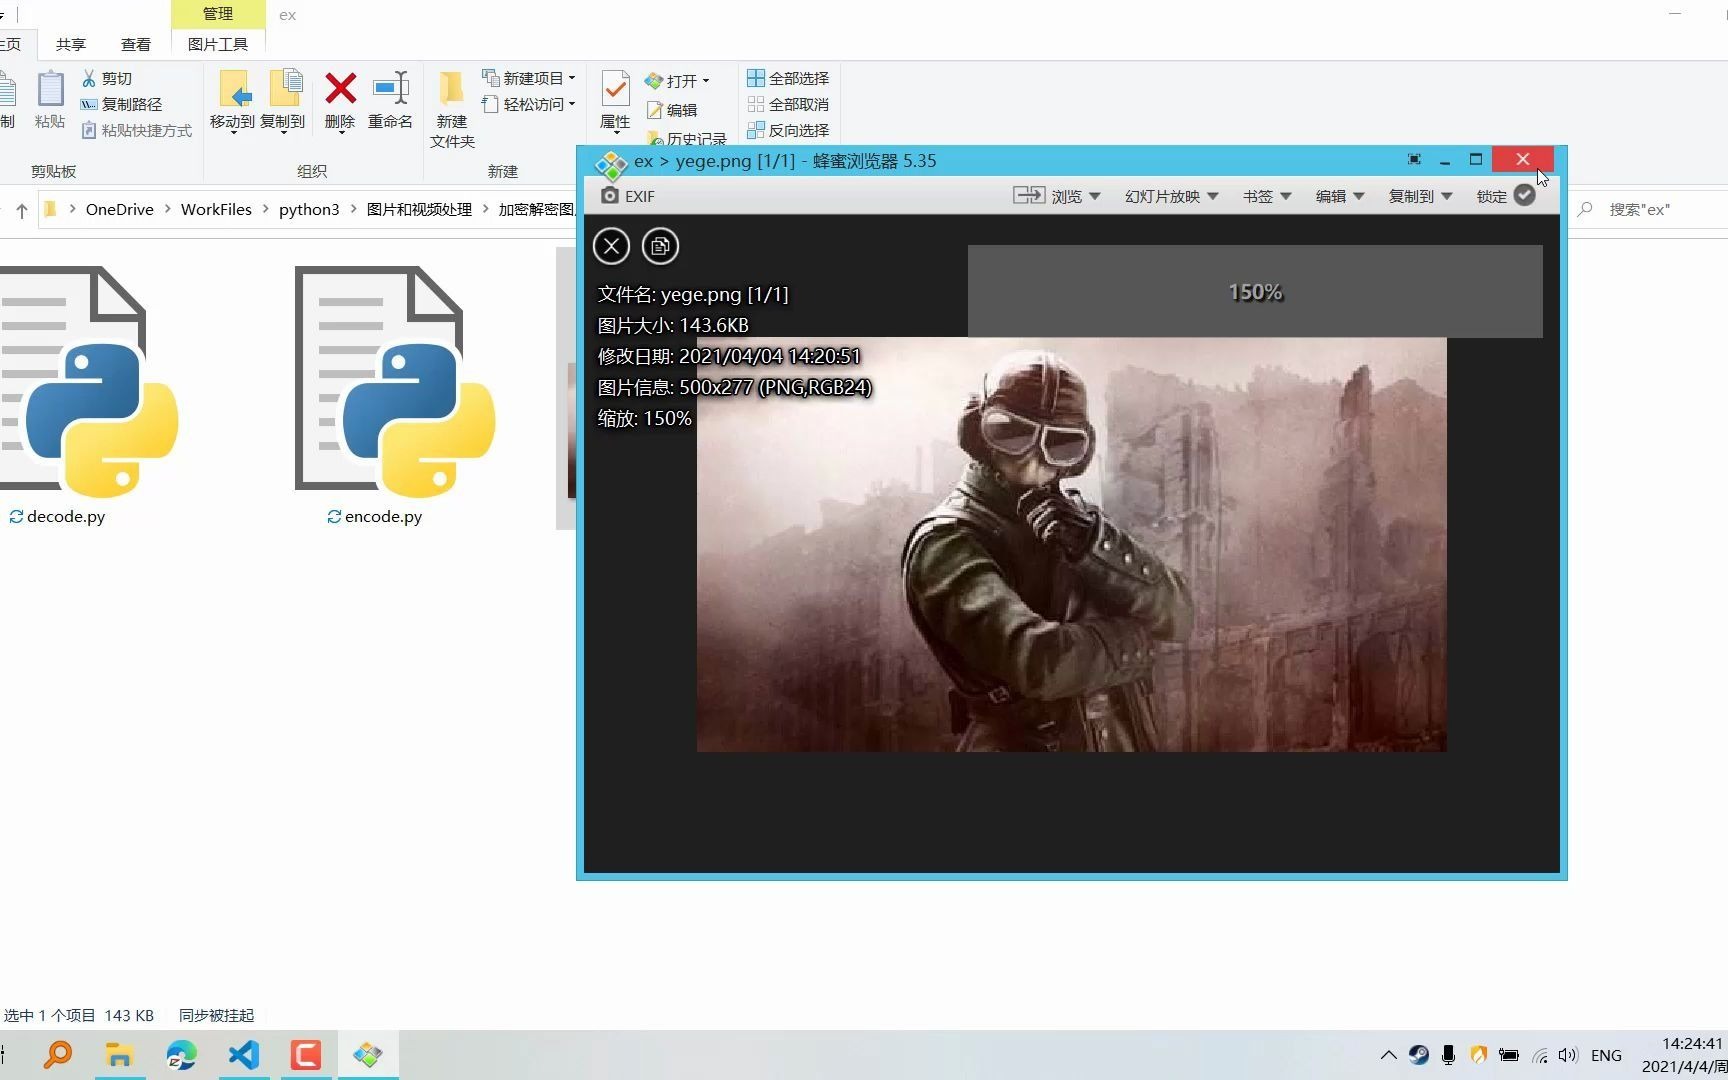Viewport: 1728px width, 1080px height.
Task: Open the 幻灯片放映 dropdown menu
Action: pyautogui.click(x=1171, y=196)
